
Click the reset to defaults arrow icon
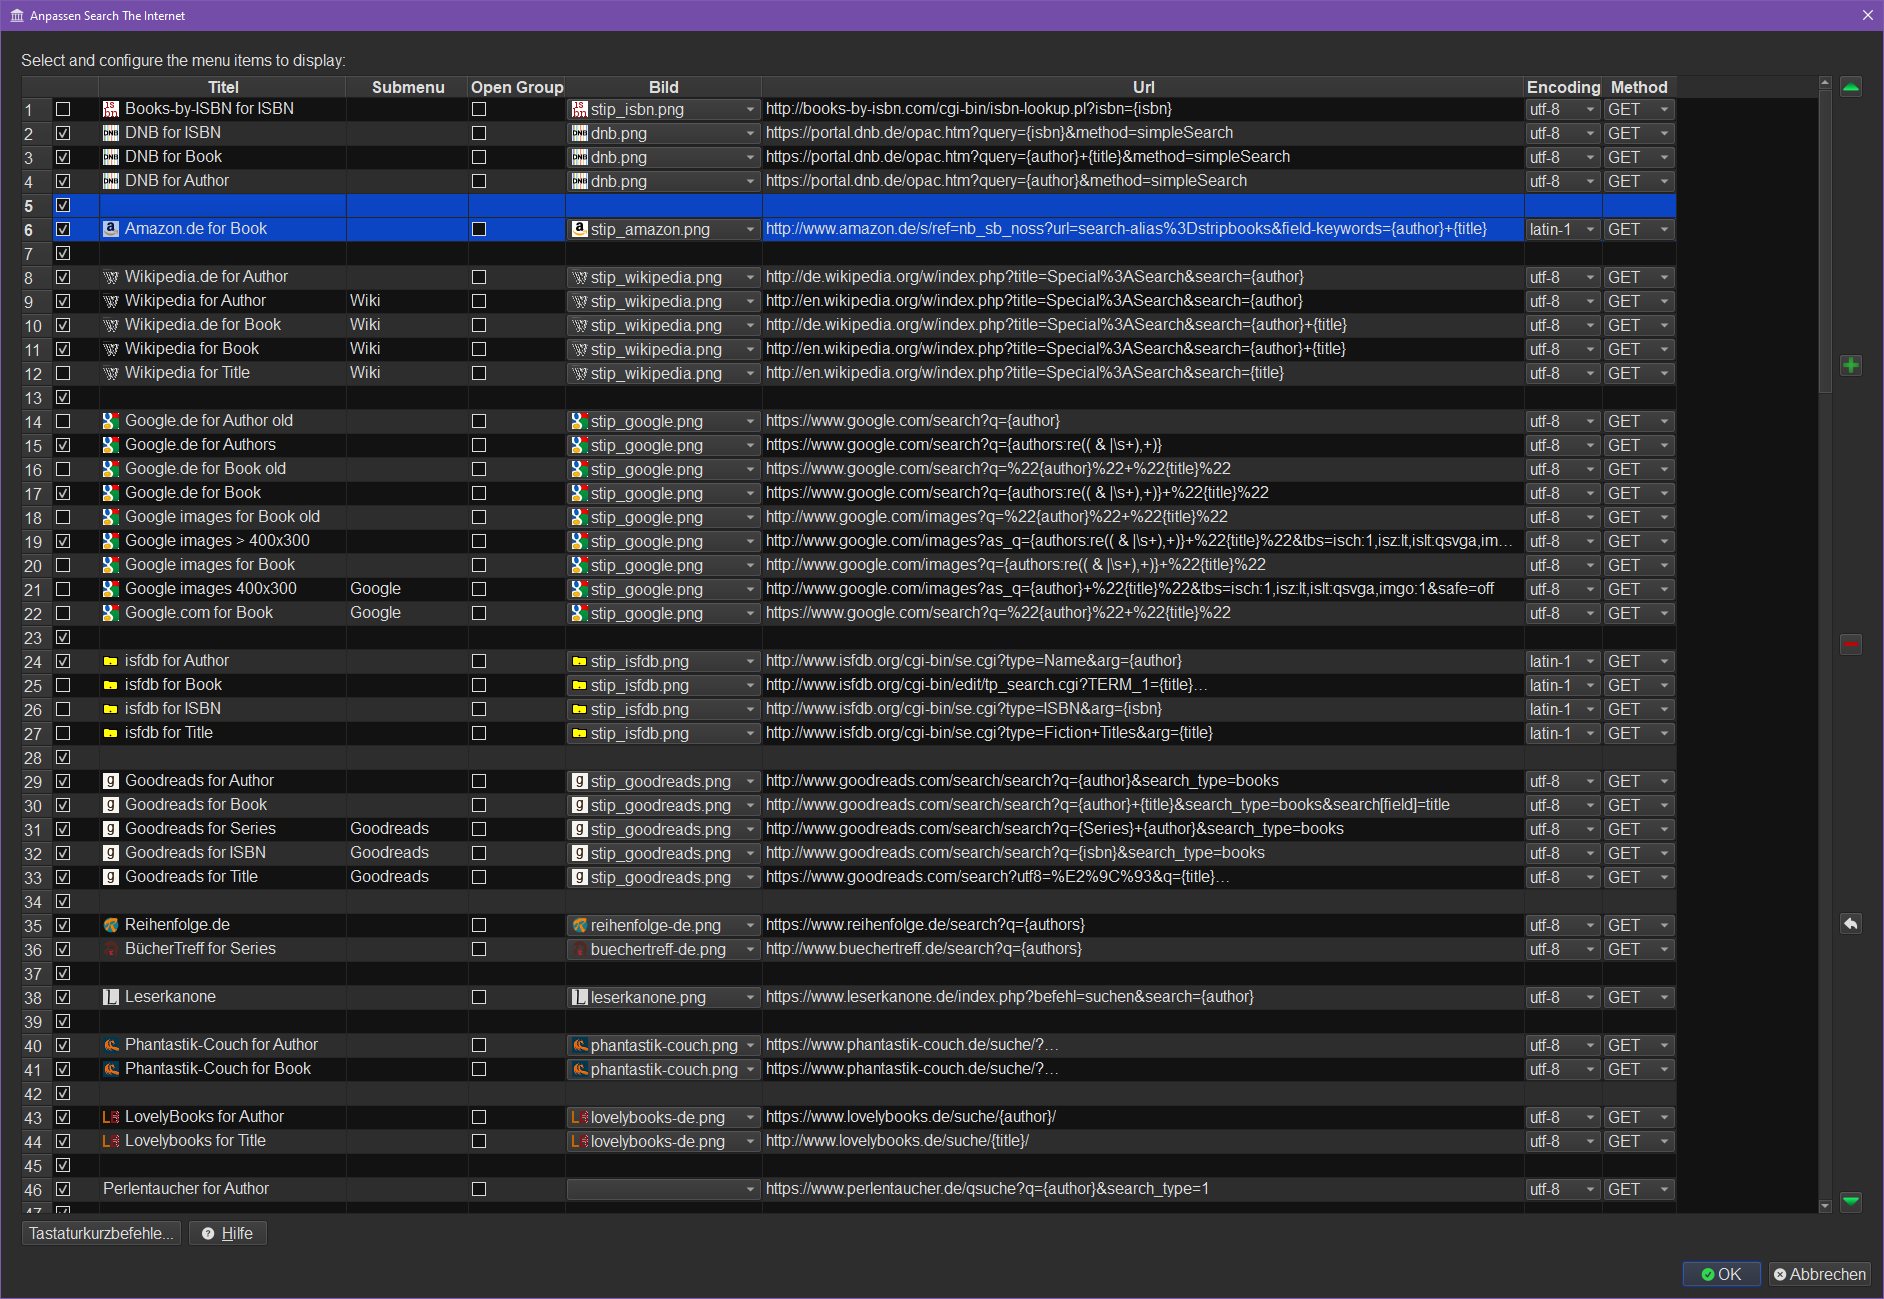pos(1851,923)
